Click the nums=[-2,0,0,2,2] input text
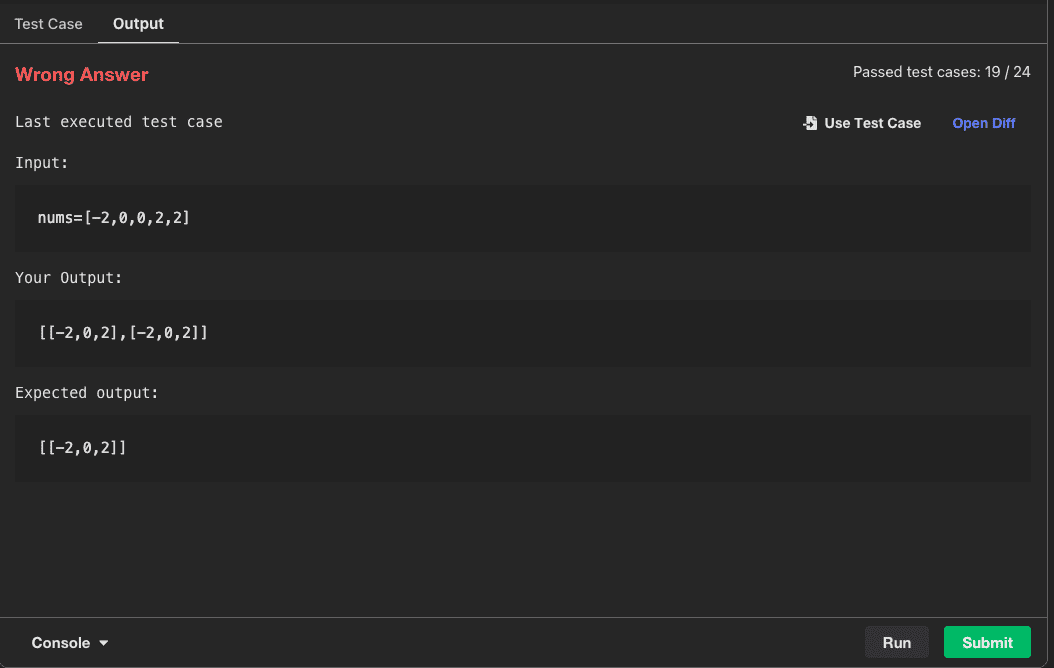The height and width of the screenshot is (668, 1054). tap(113, 217)
